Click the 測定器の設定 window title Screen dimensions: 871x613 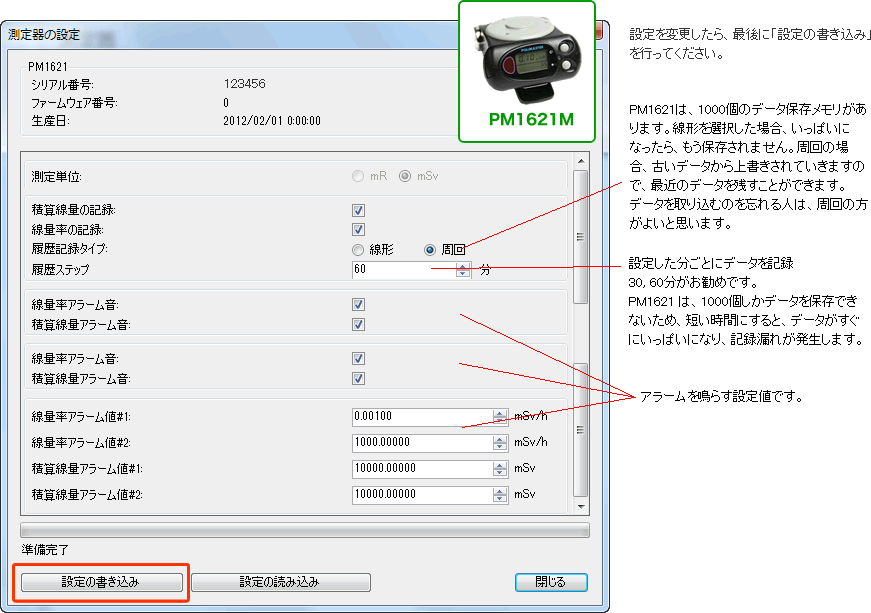(44, 34)
